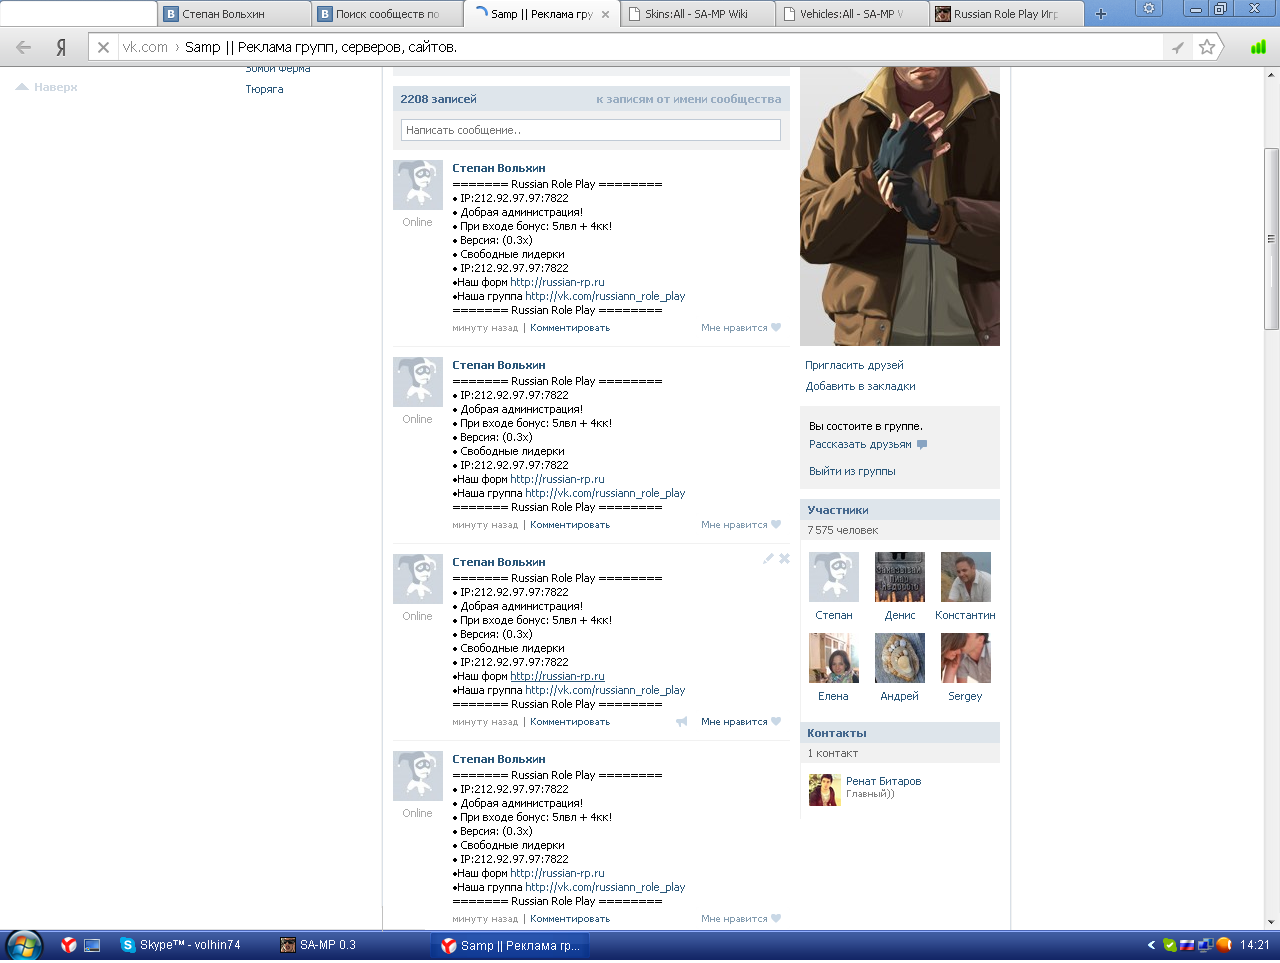The image size is (1280, 963).
Task: Open member Sergey's avatar thumbnail
Action: (x=966, y=658)
